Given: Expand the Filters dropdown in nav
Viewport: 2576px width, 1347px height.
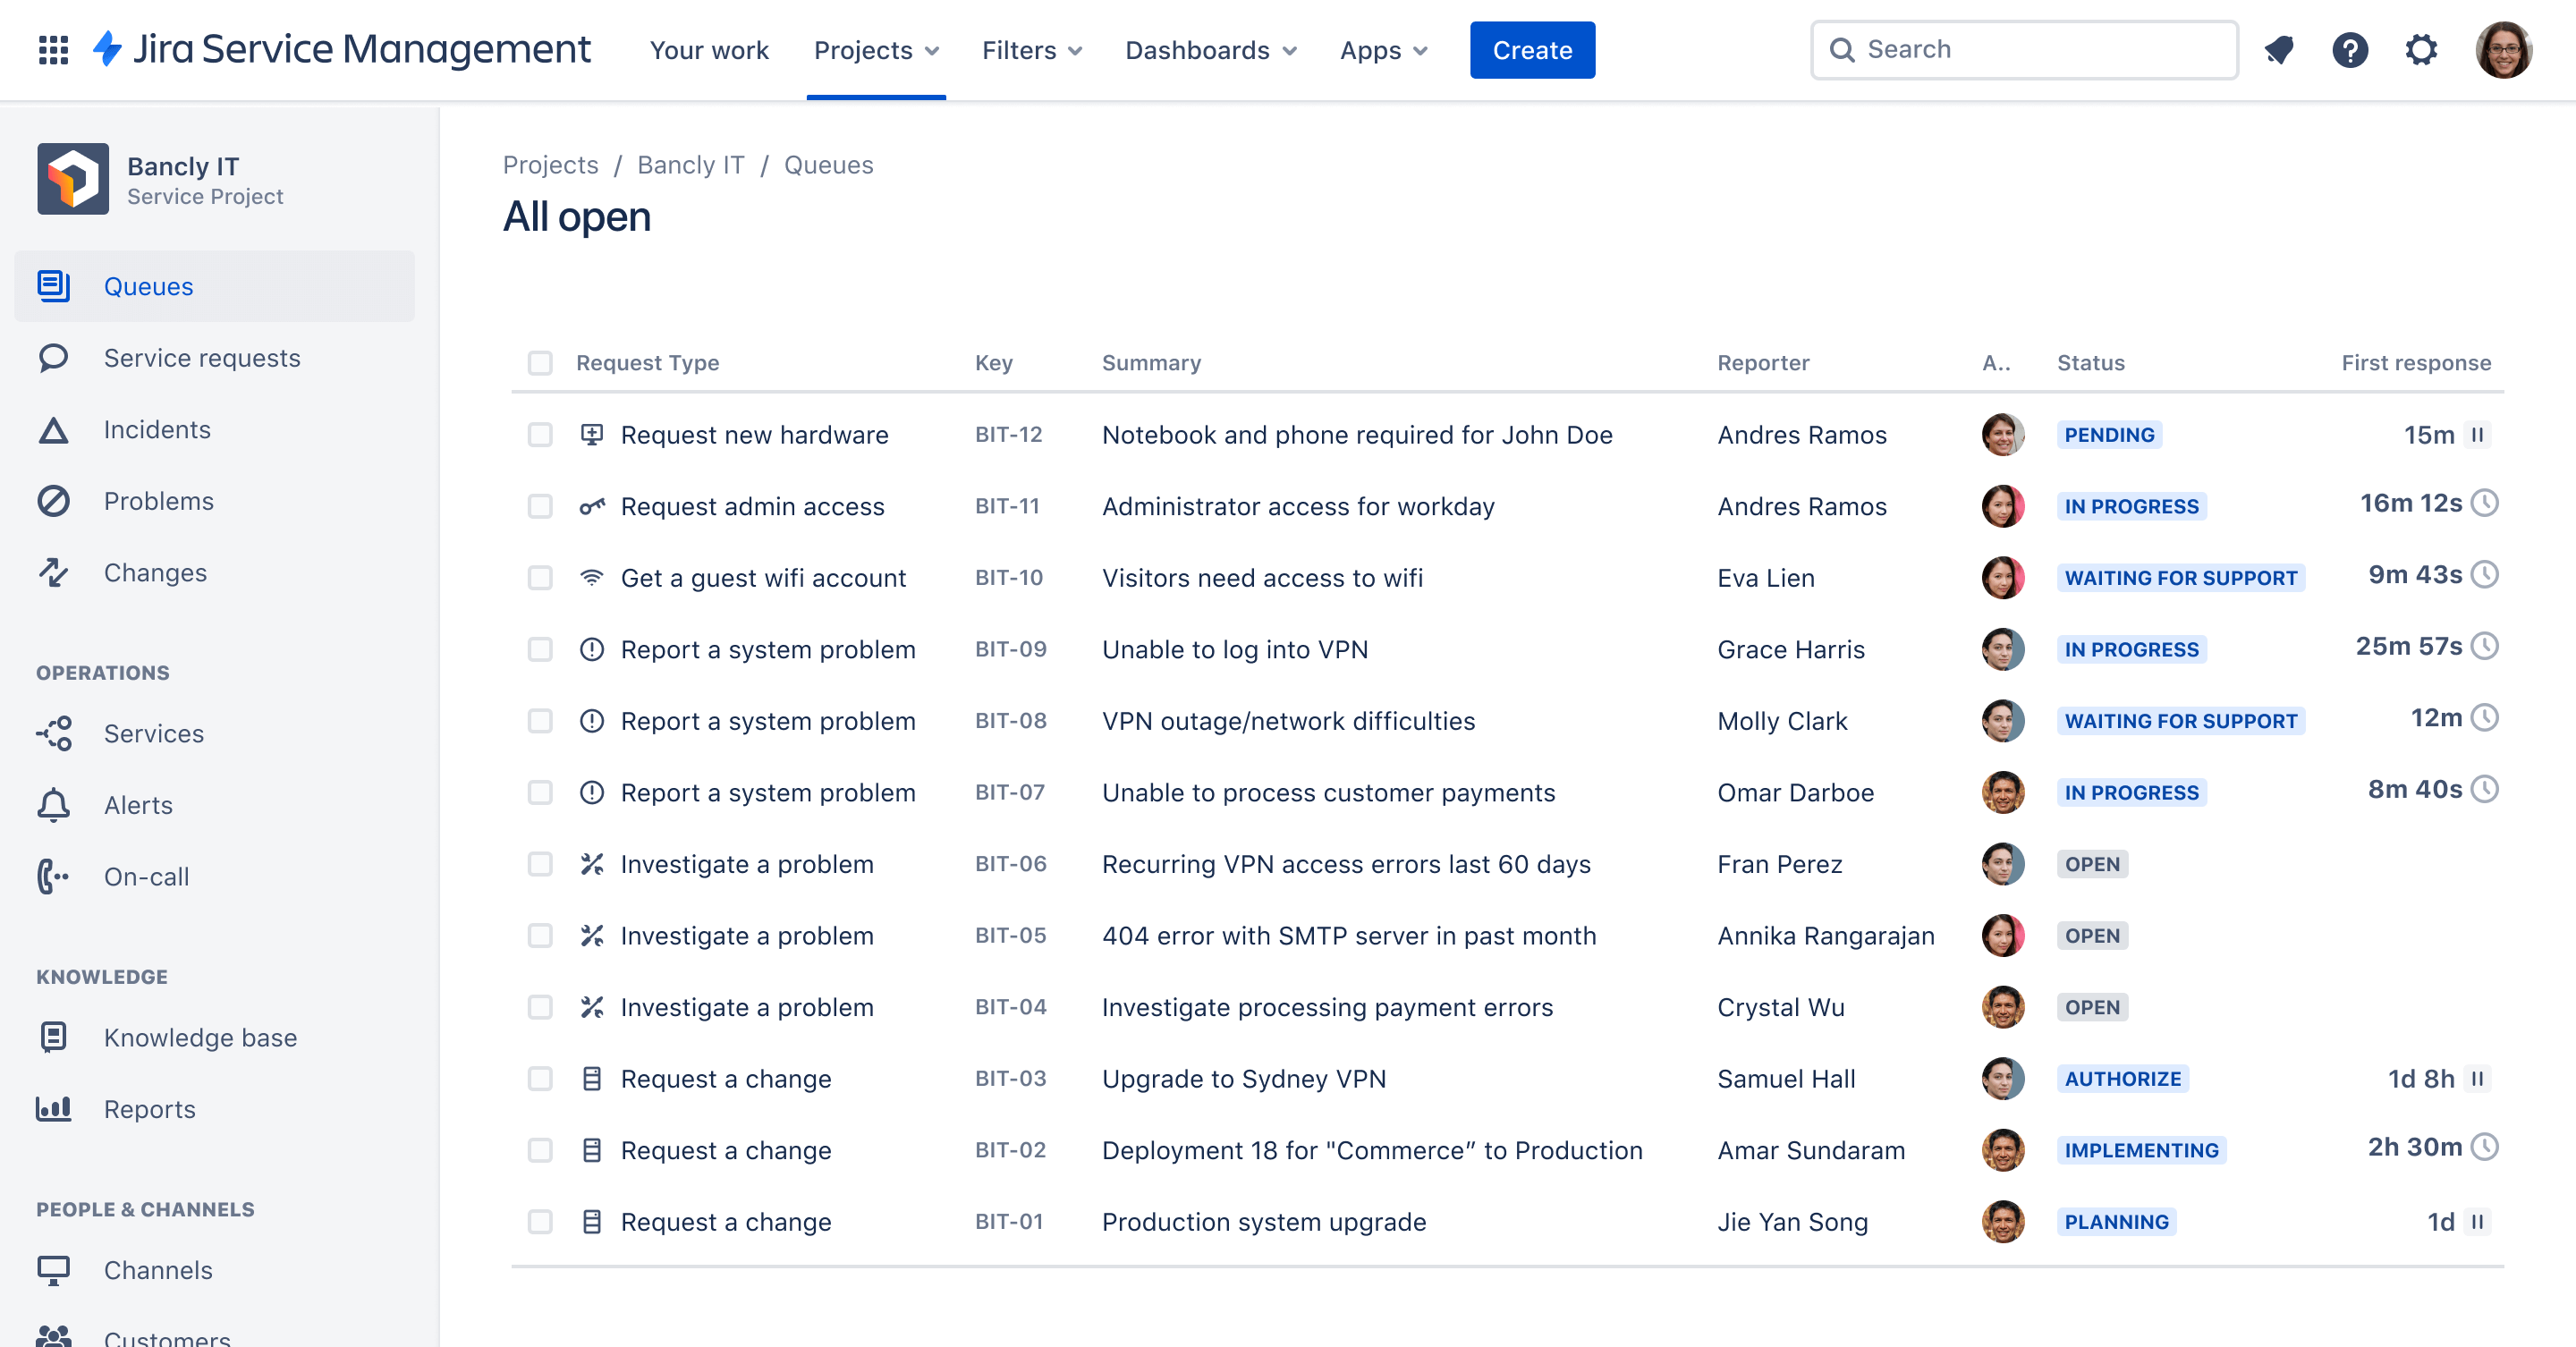Looking at the screenshot, I should tap(1030, 49).
